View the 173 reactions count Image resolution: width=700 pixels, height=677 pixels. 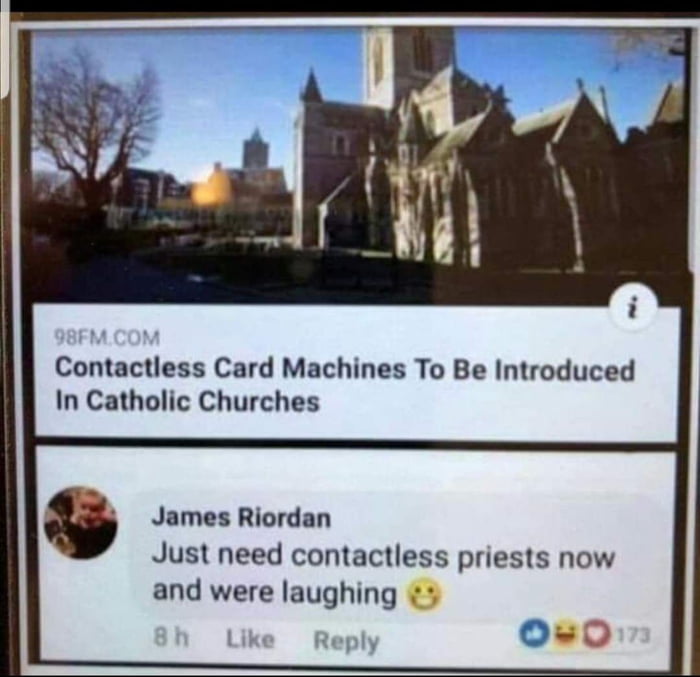(x=633, y=635)
